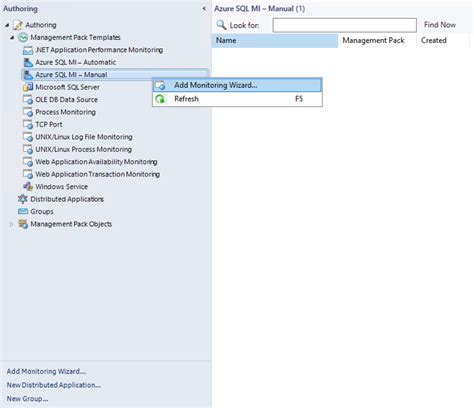Select Windows Service template

click(61, 187)
